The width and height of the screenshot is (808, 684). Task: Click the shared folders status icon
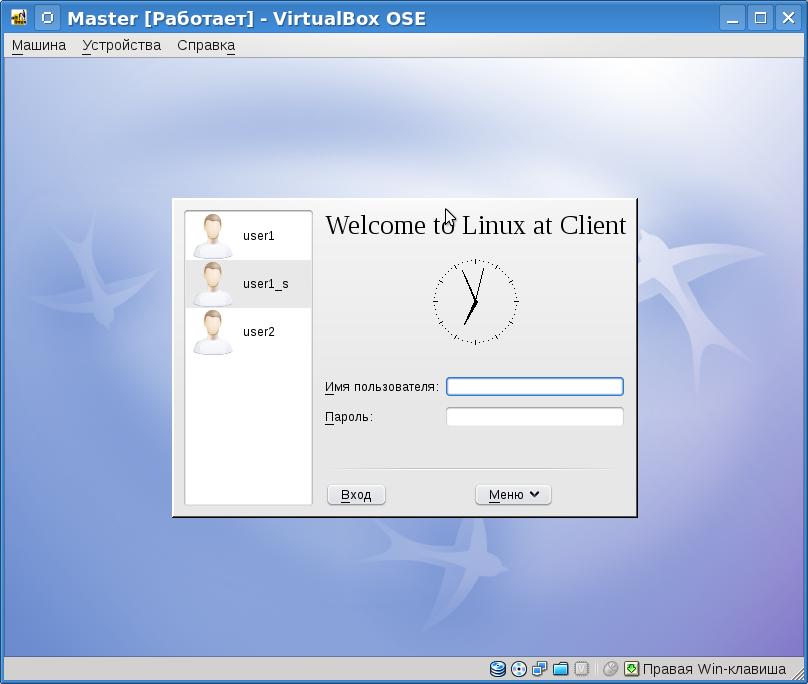pyautogui.click(x=561, y=669)
